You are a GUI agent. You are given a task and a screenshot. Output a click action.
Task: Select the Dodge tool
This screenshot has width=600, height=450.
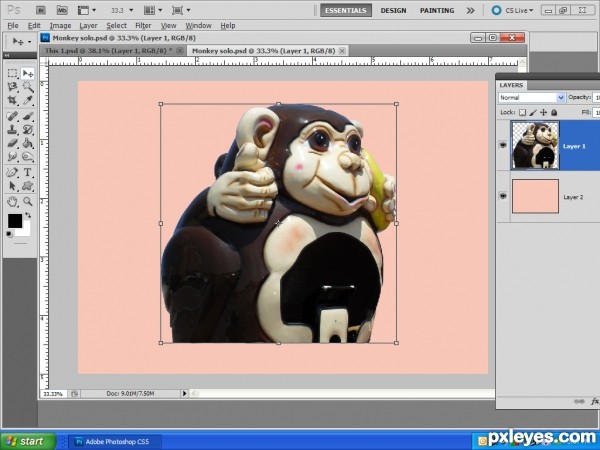tap(28, 157)
